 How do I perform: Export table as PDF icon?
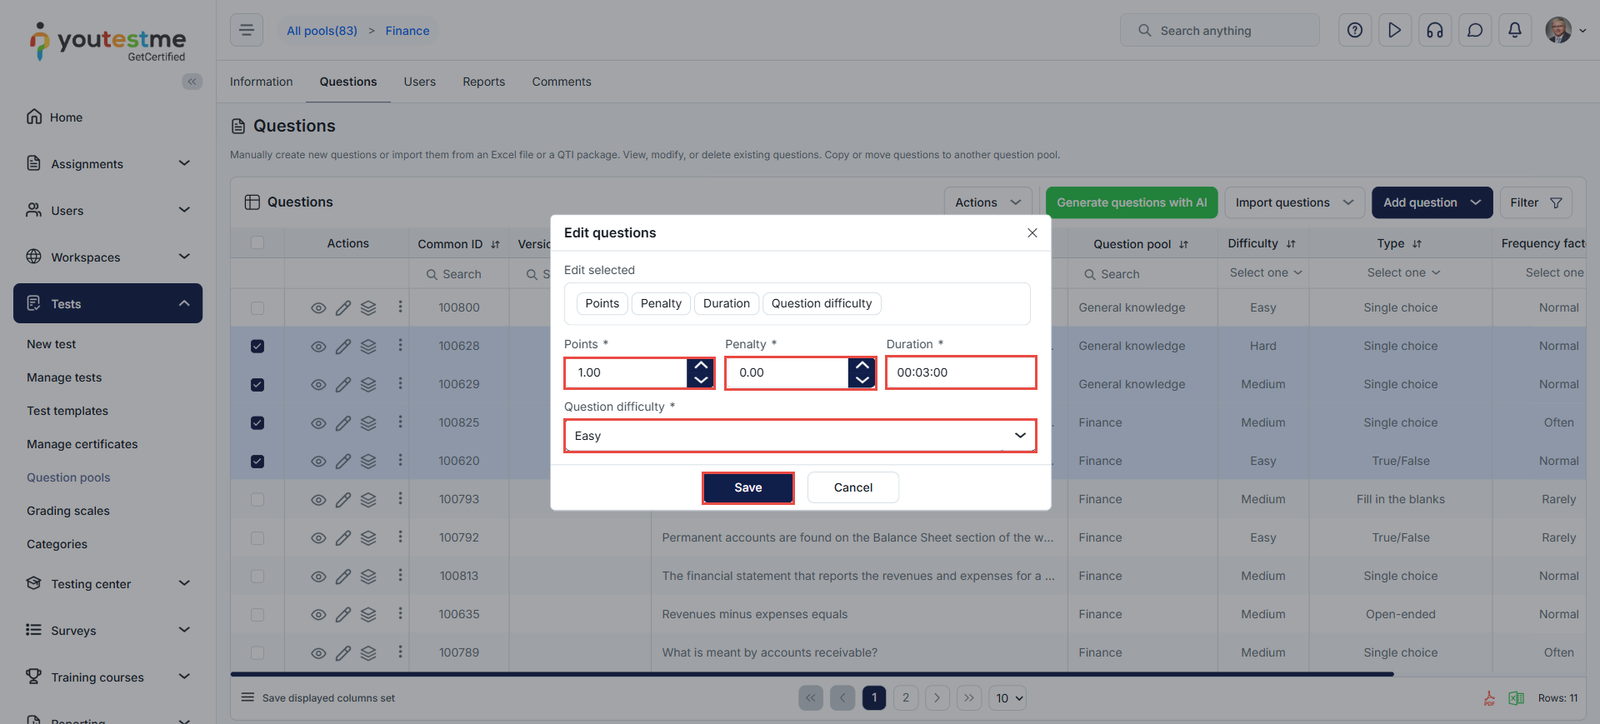tap(1489, 698)
